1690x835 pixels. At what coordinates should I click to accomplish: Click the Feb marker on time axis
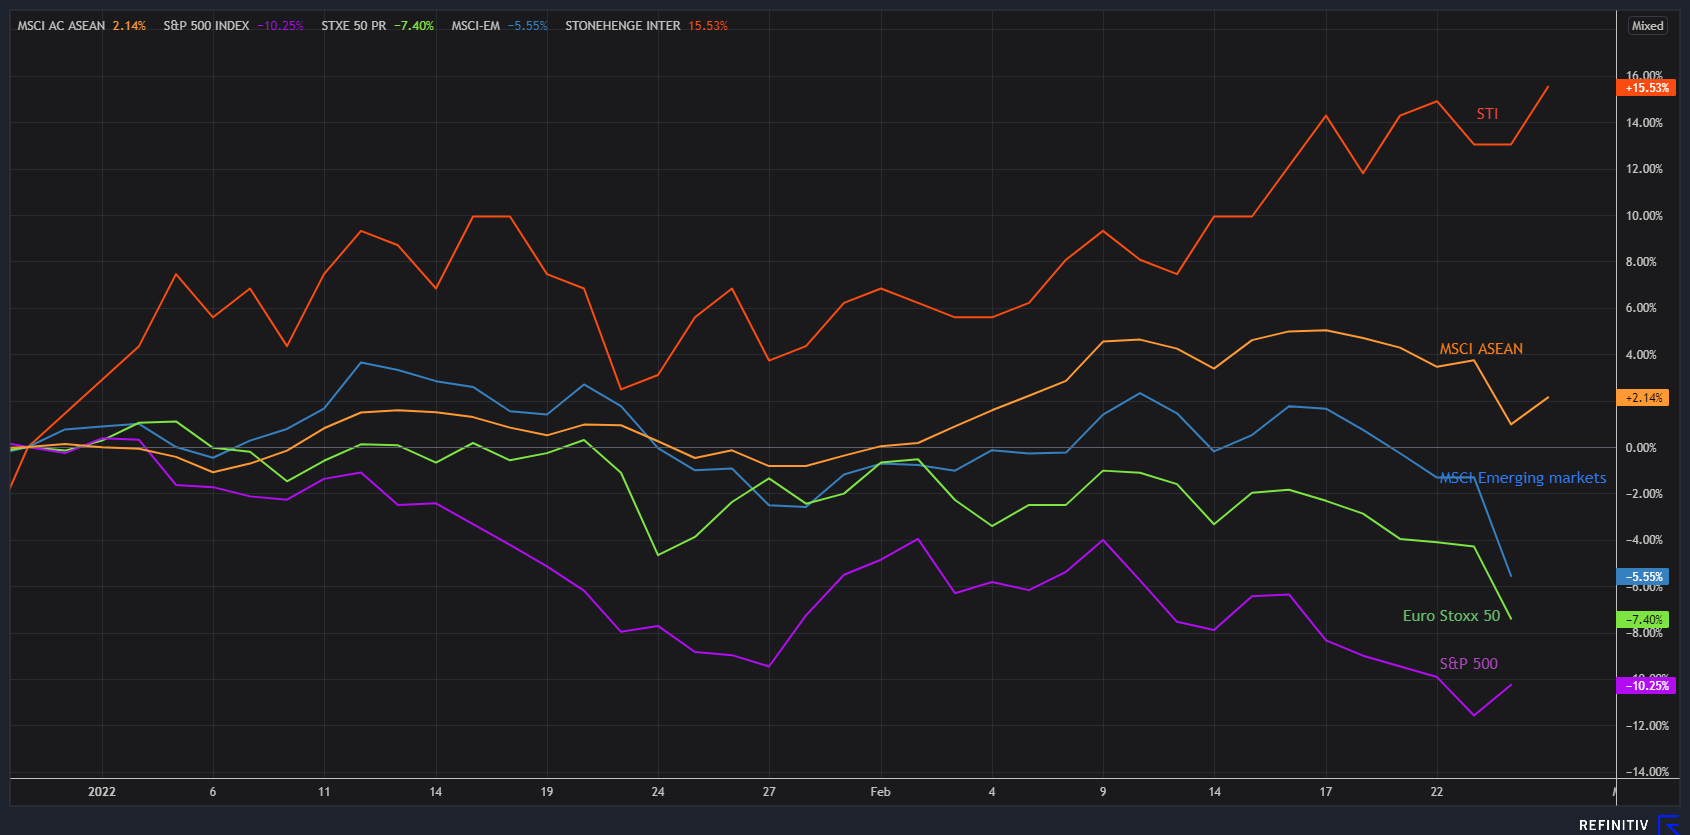tap(880, 792)
